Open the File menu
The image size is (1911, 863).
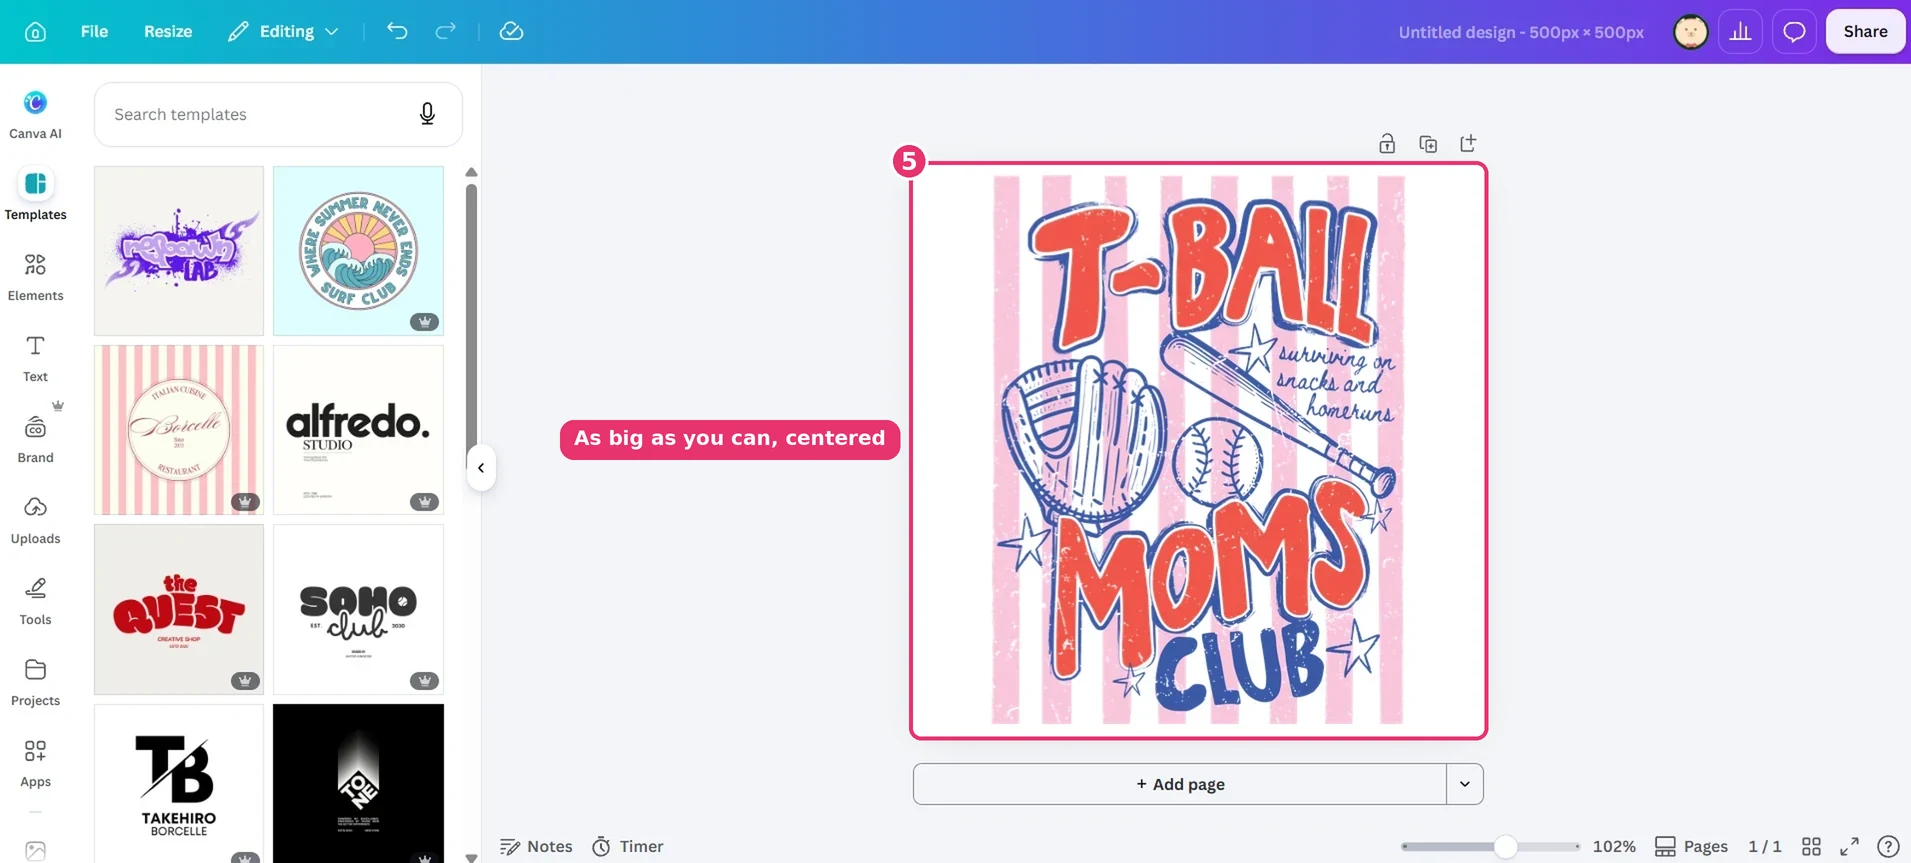click(94, 31)
